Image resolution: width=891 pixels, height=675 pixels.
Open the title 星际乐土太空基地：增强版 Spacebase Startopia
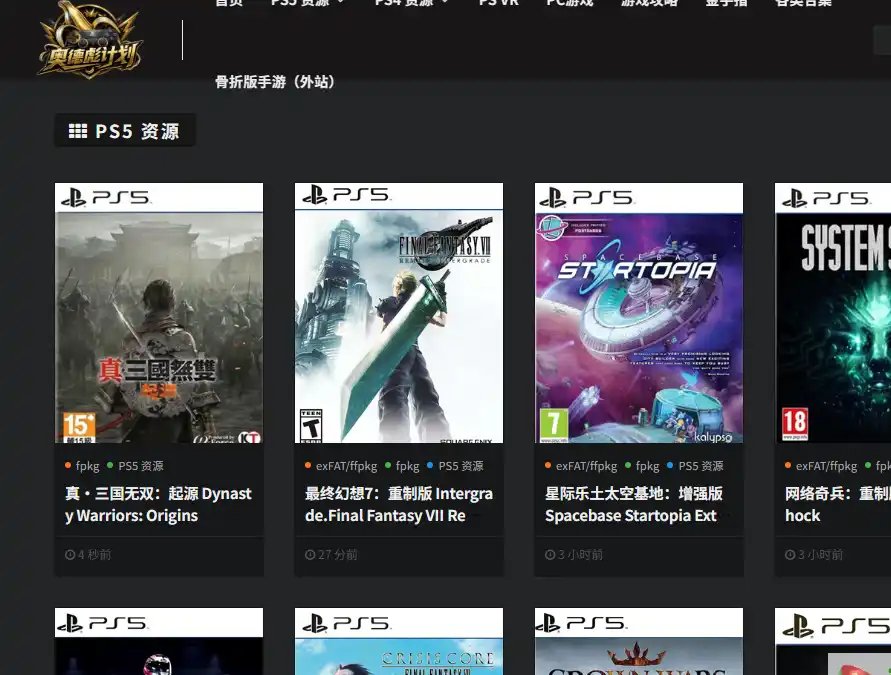[634, 505]
